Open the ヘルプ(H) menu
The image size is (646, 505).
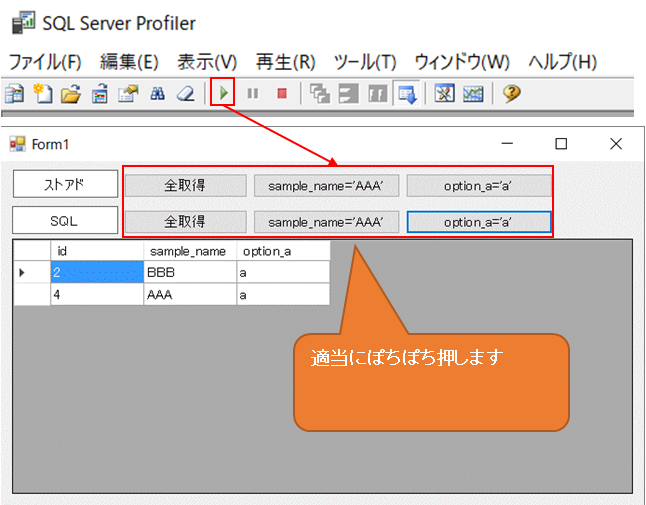(x=563, y=62)
